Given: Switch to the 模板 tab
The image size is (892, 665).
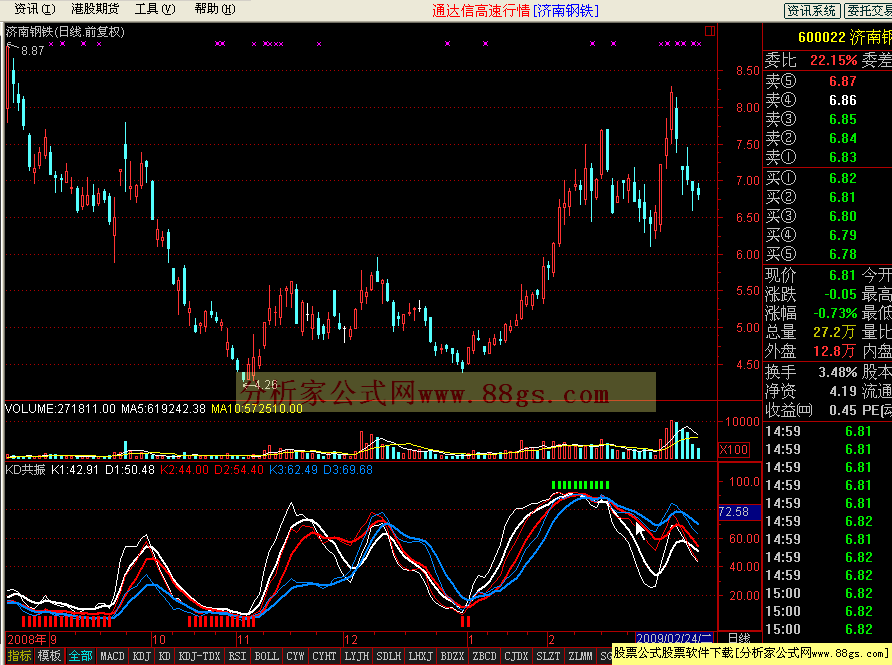Looking at the screenshot, I should [49, 656].
